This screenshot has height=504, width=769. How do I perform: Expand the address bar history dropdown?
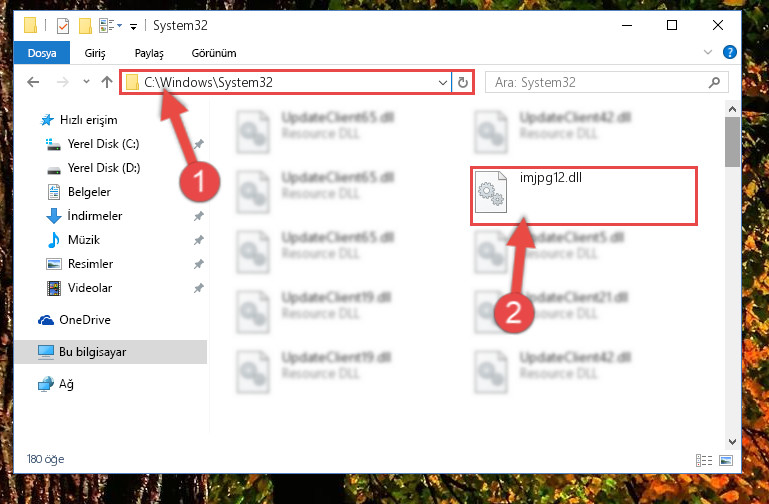point(442,82)
